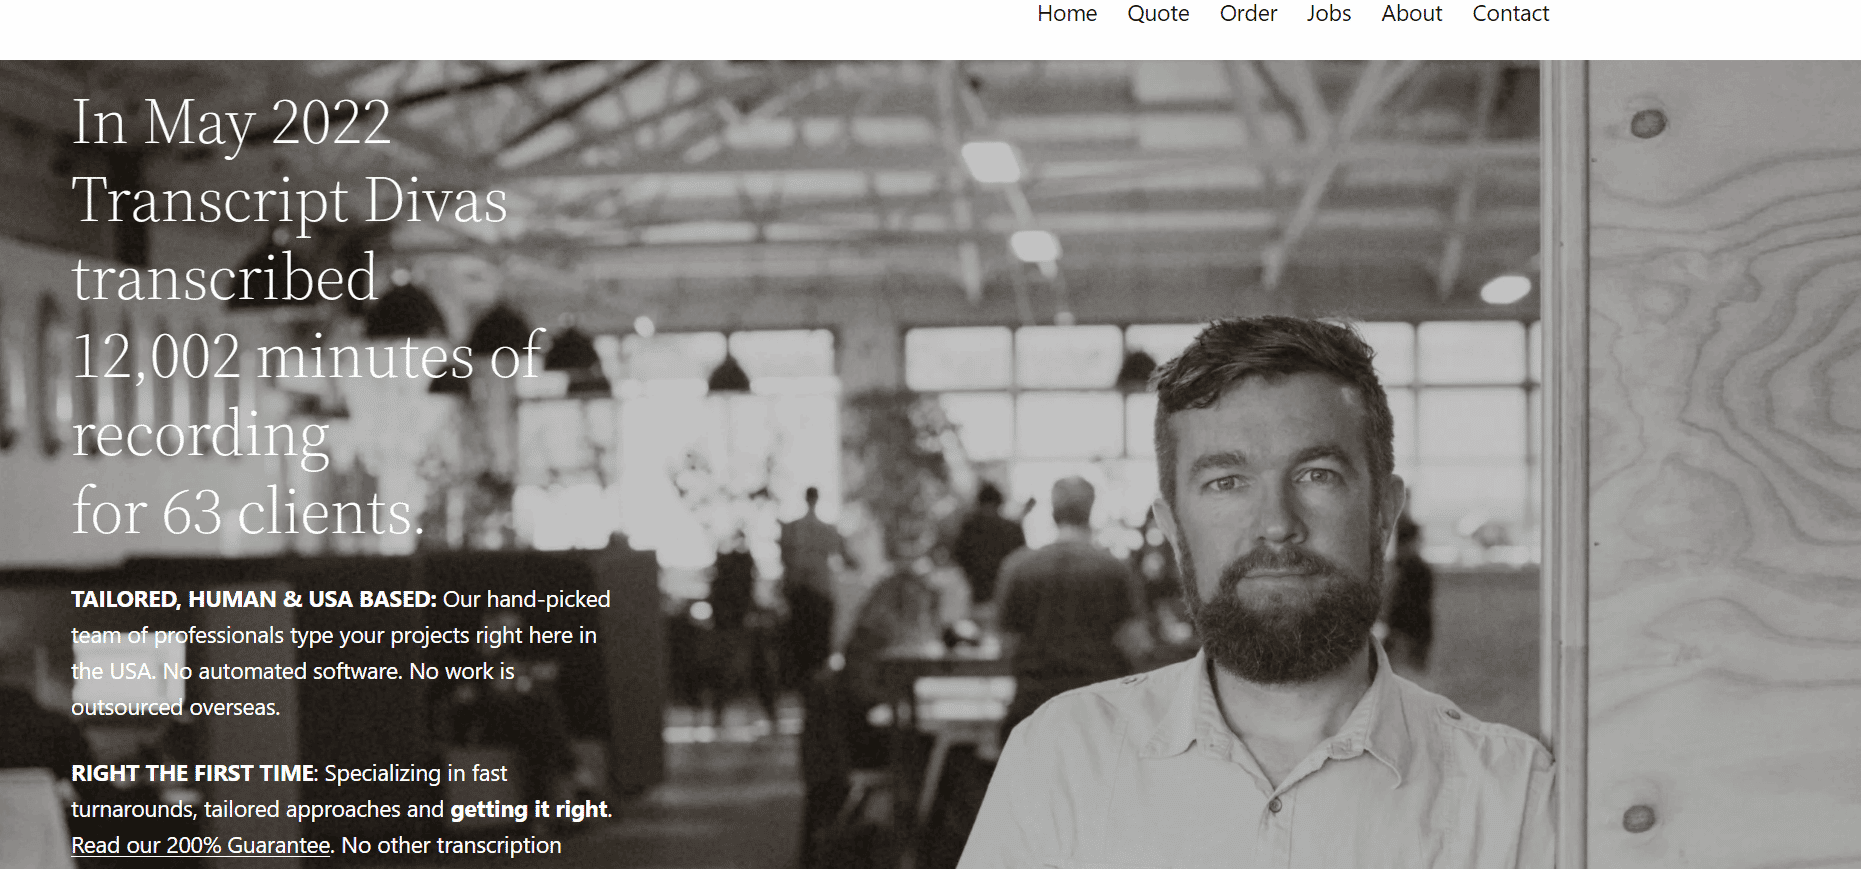Follow the Read our 200% Guarantee link
The width and height of the screenshot is (1861, 869).
click(201, 845)
